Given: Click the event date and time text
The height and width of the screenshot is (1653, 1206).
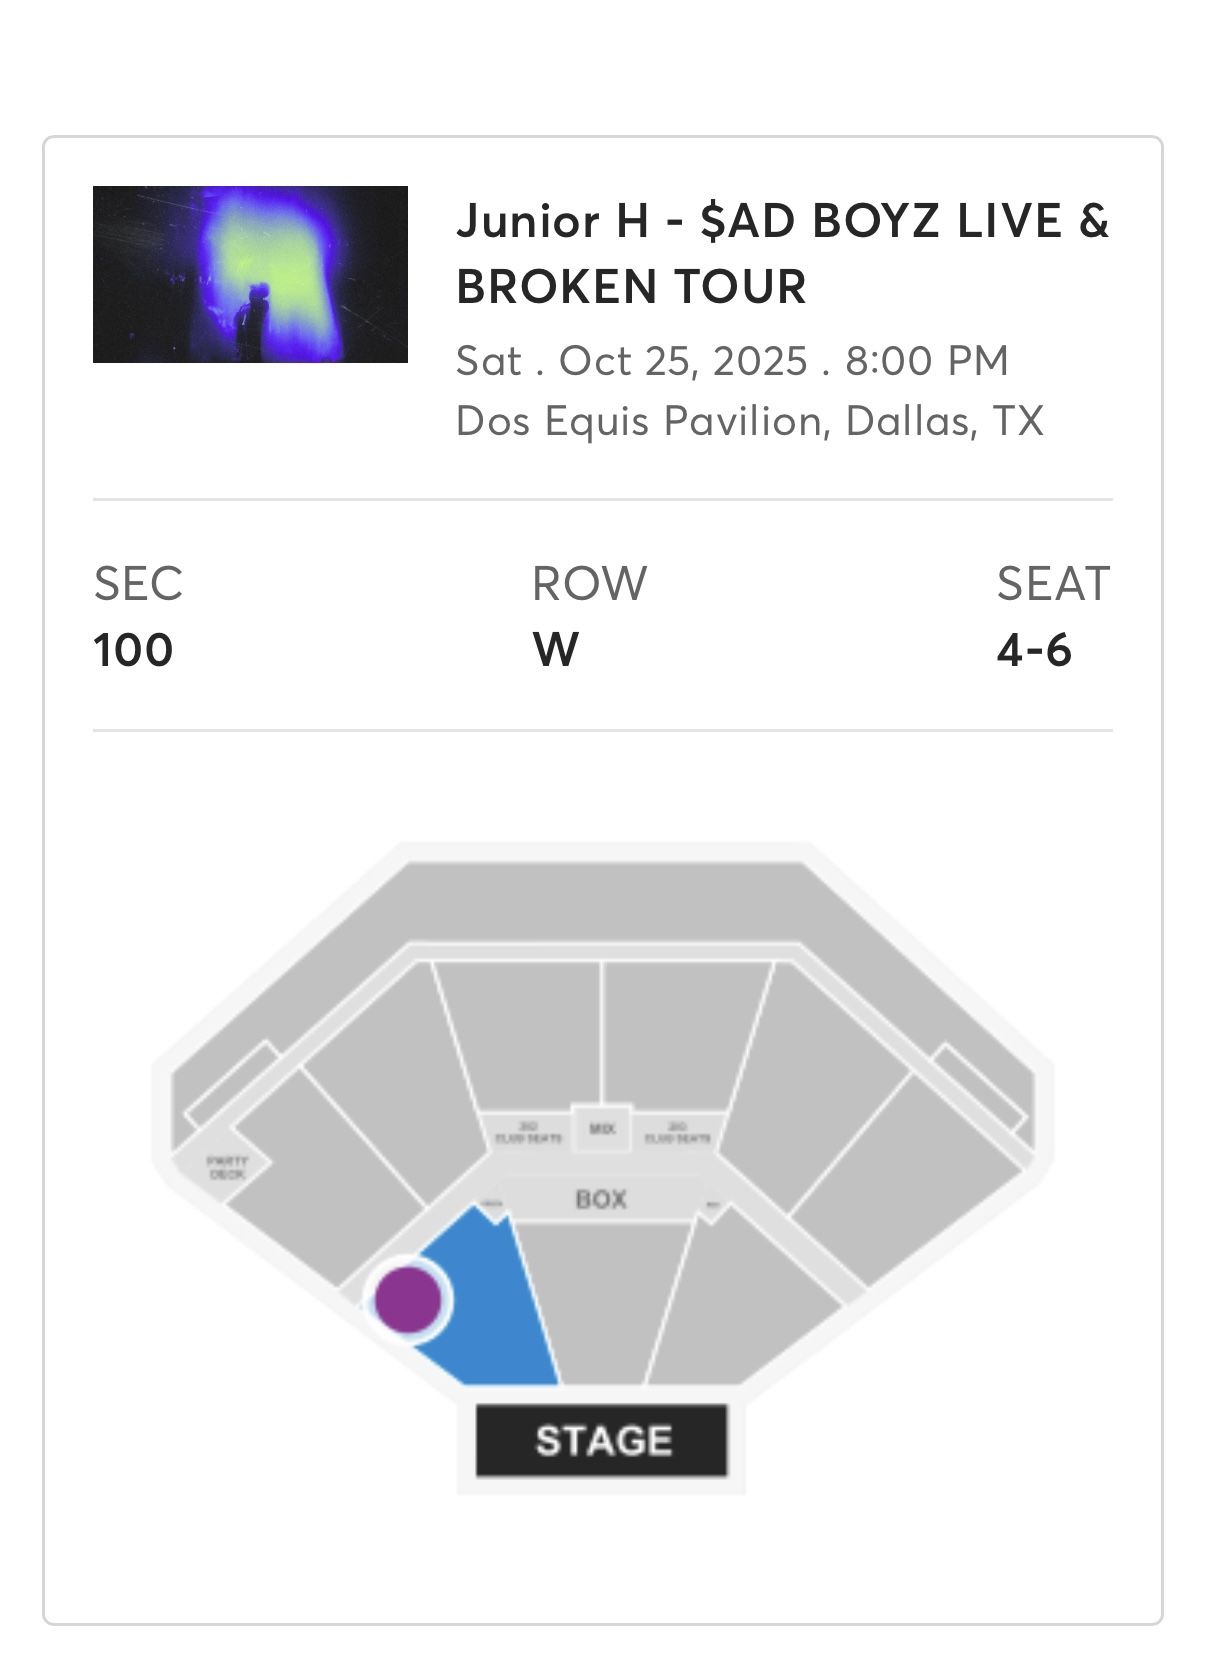Looking at the screenshot, I should 732,360.
